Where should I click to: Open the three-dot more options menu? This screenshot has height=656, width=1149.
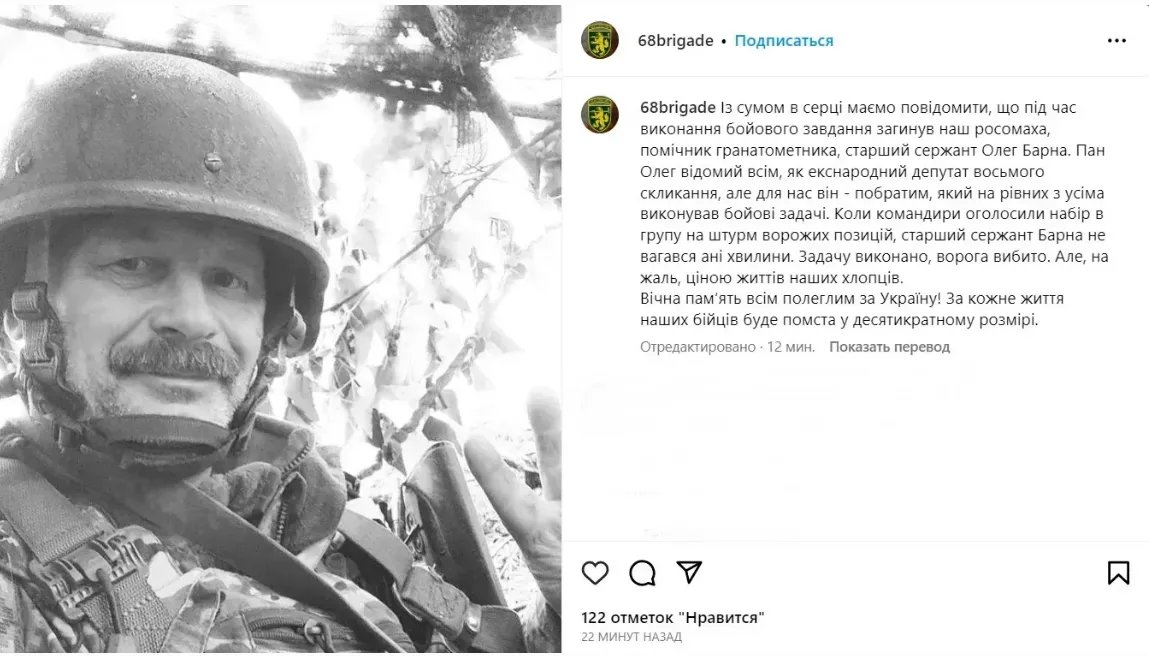click(1116, 40)
